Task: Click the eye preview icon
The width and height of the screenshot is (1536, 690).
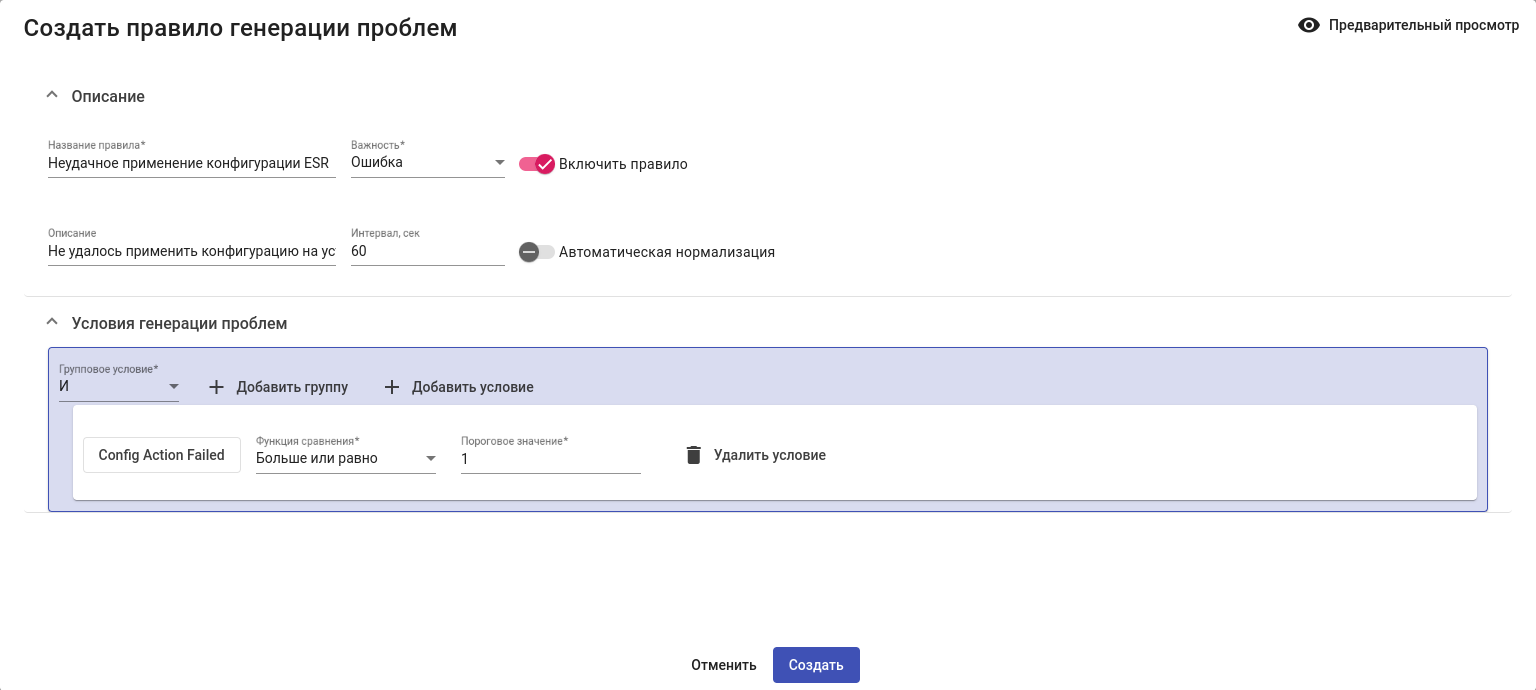Action: (1309, 26)
